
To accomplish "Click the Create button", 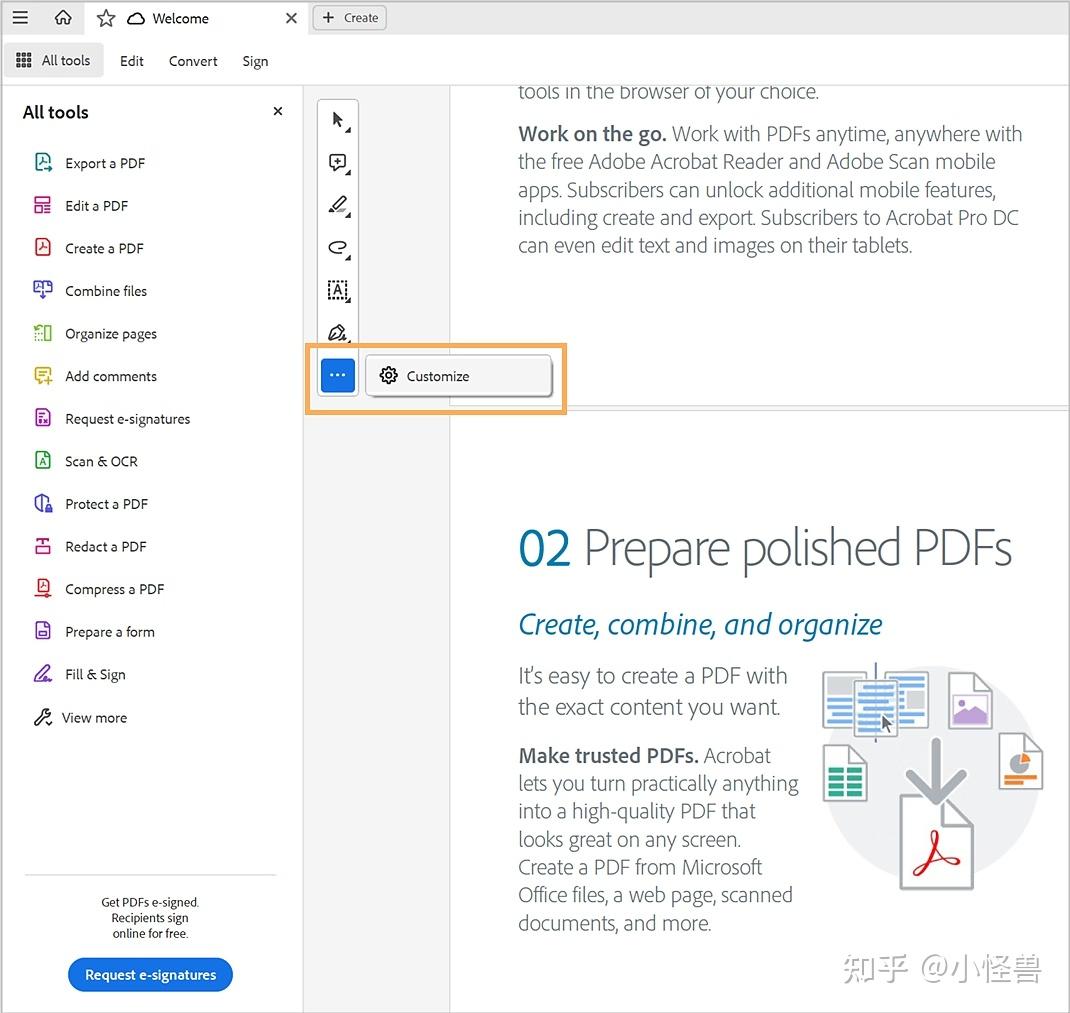I will point(349,17).
